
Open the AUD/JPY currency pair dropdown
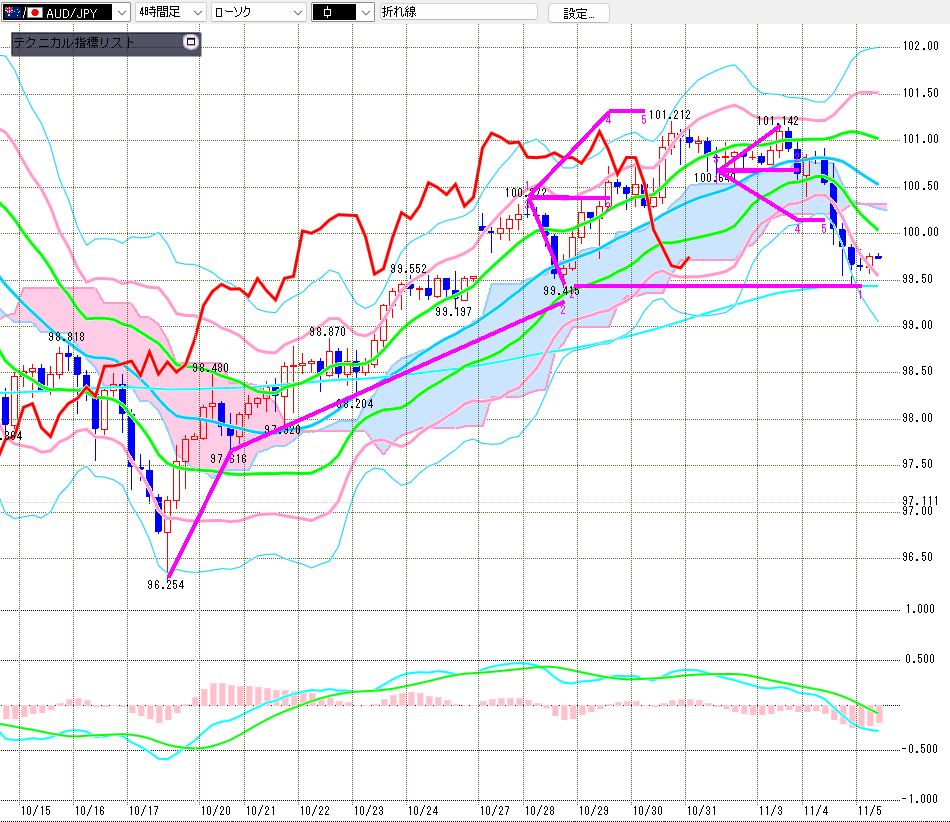(121, 12)
